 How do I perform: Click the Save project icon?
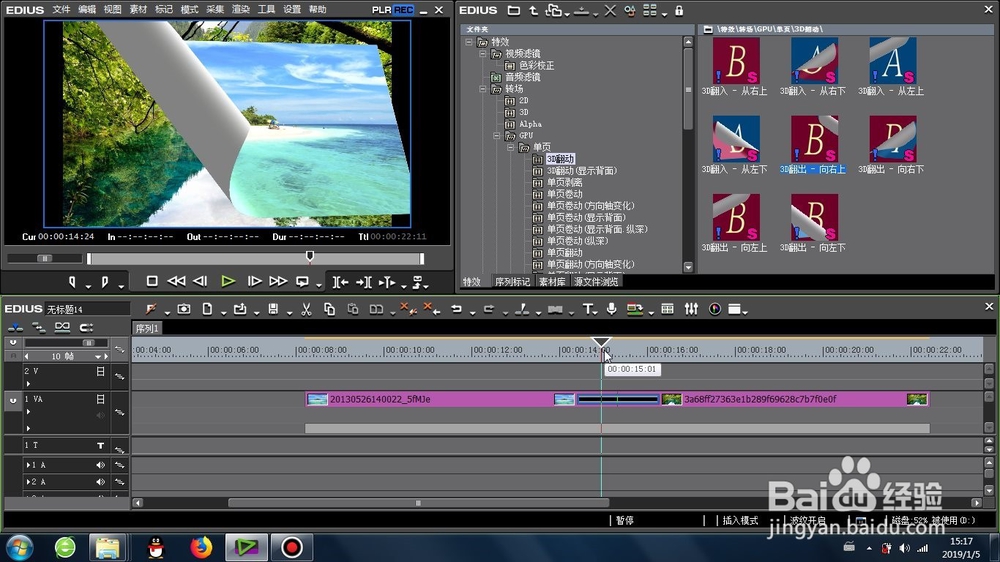(273, 309)
